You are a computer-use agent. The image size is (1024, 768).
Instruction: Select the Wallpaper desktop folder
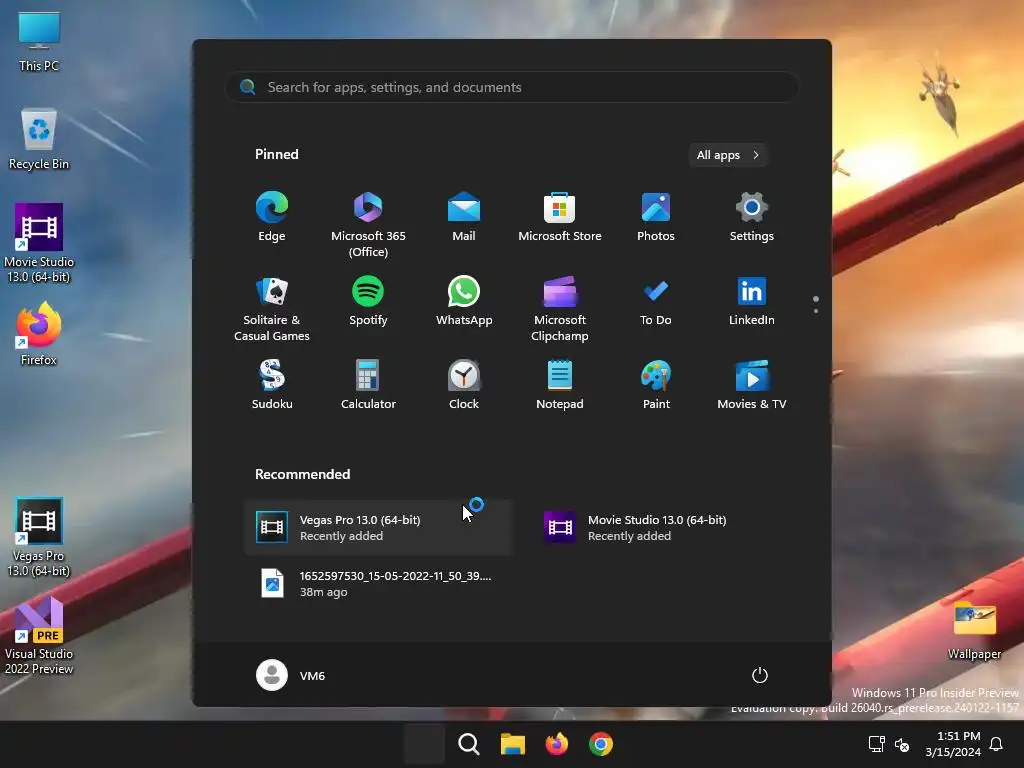974,630
